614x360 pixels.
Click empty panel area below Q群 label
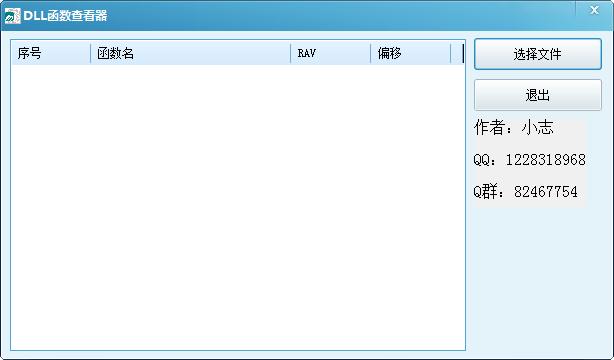(x=538, y=278)
